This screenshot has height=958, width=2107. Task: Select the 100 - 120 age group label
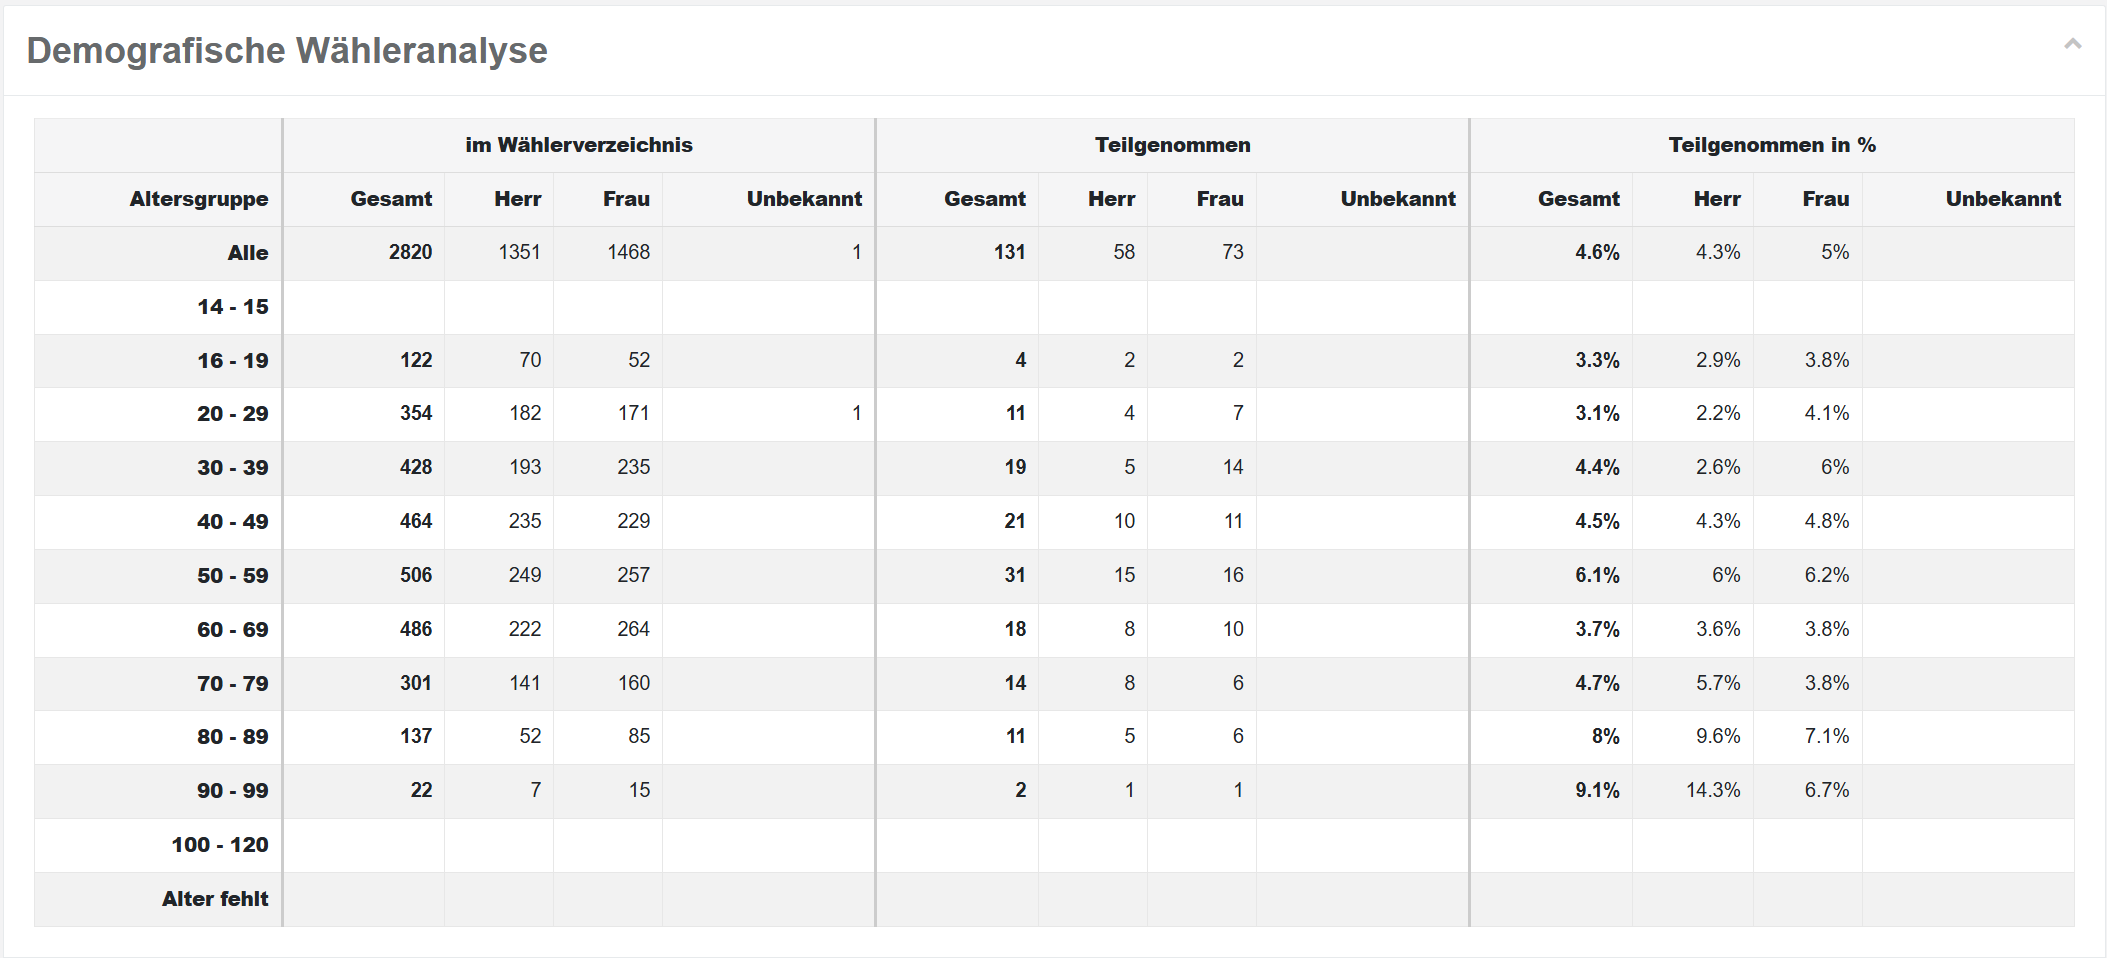pyautogui.click(x=219, y=845)
